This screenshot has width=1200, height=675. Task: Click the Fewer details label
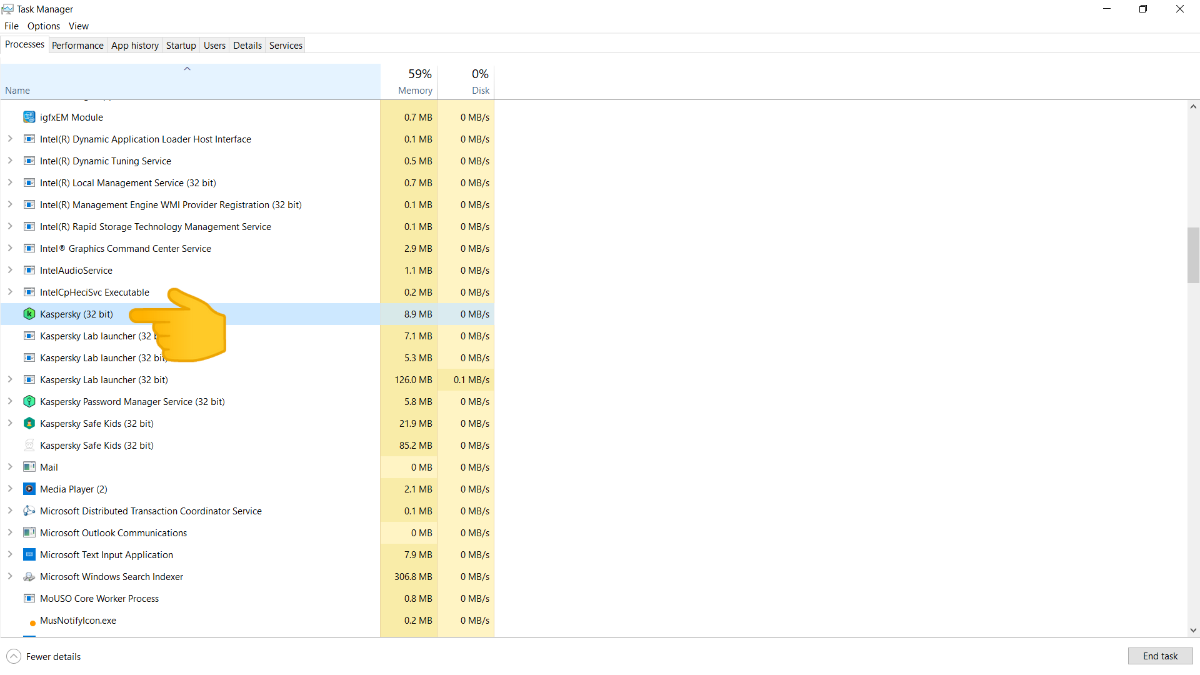53,657
